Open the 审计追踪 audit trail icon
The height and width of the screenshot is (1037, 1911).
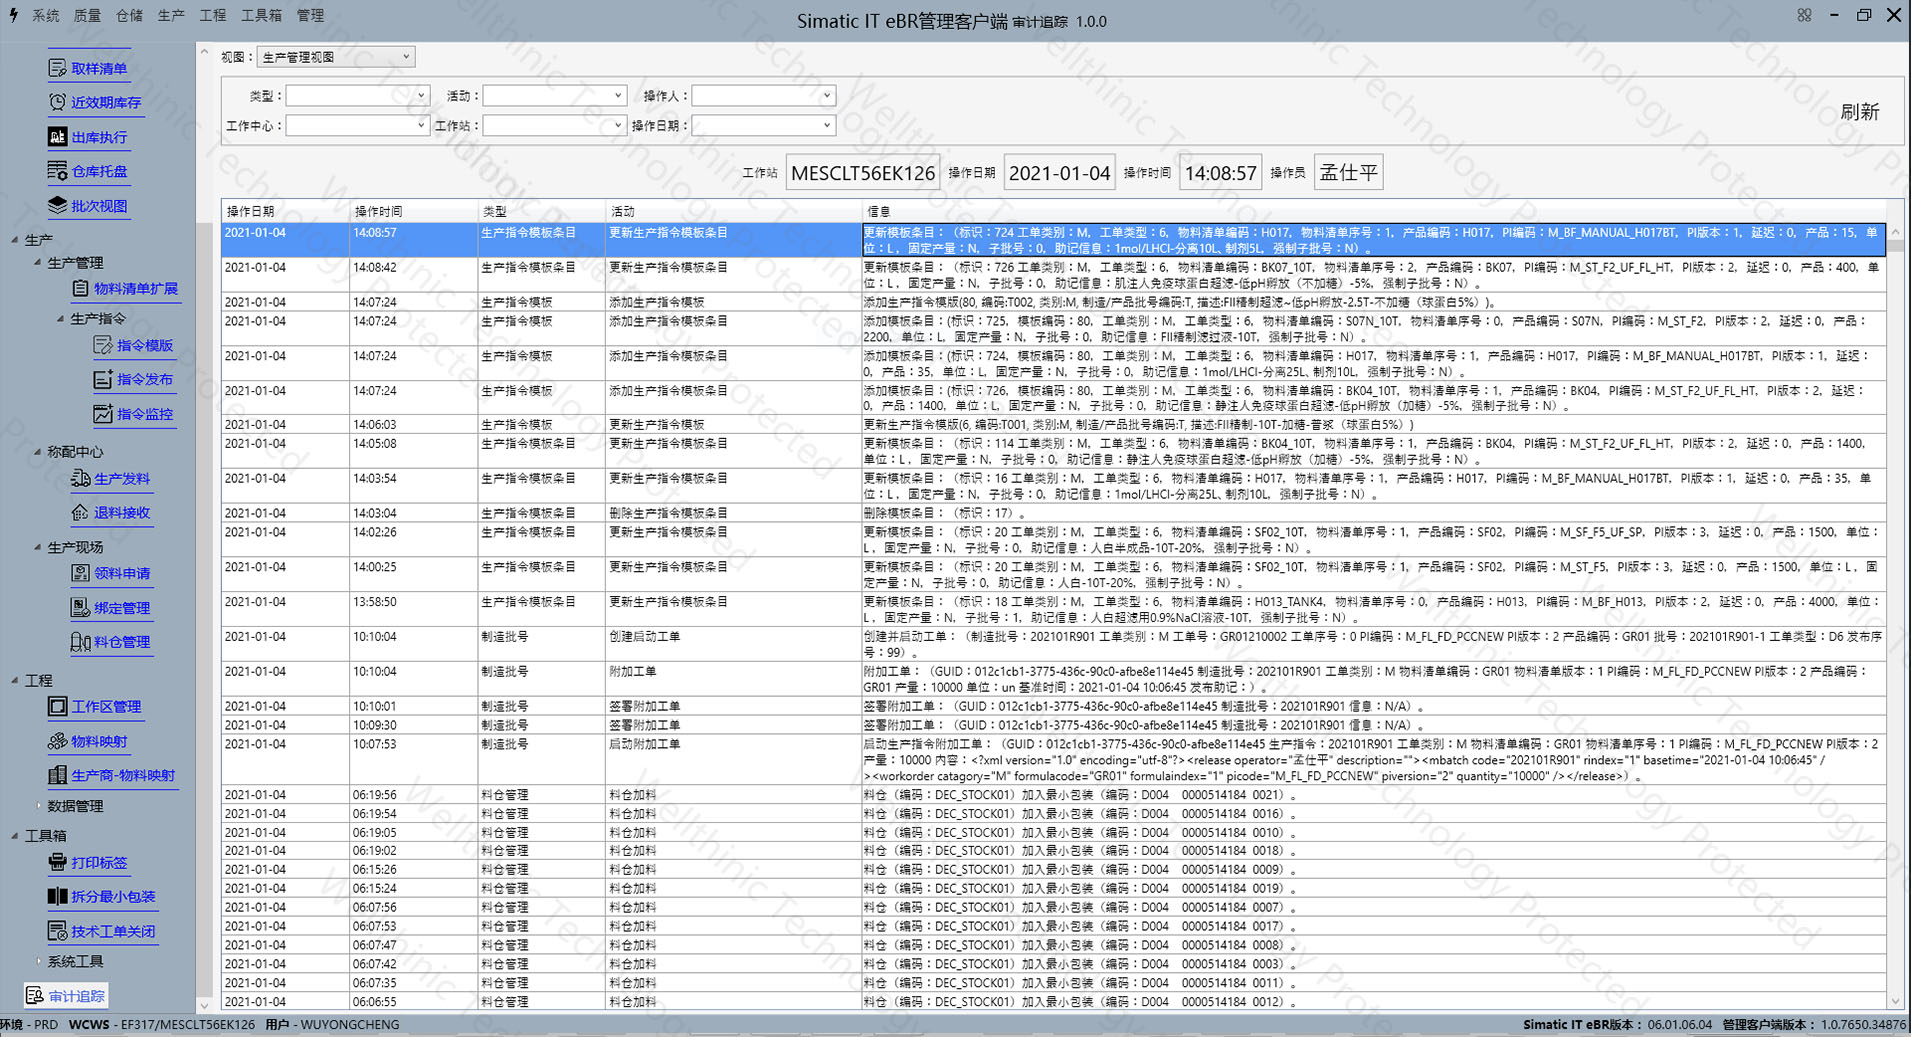pyautogui.click(x=35, y=996)
